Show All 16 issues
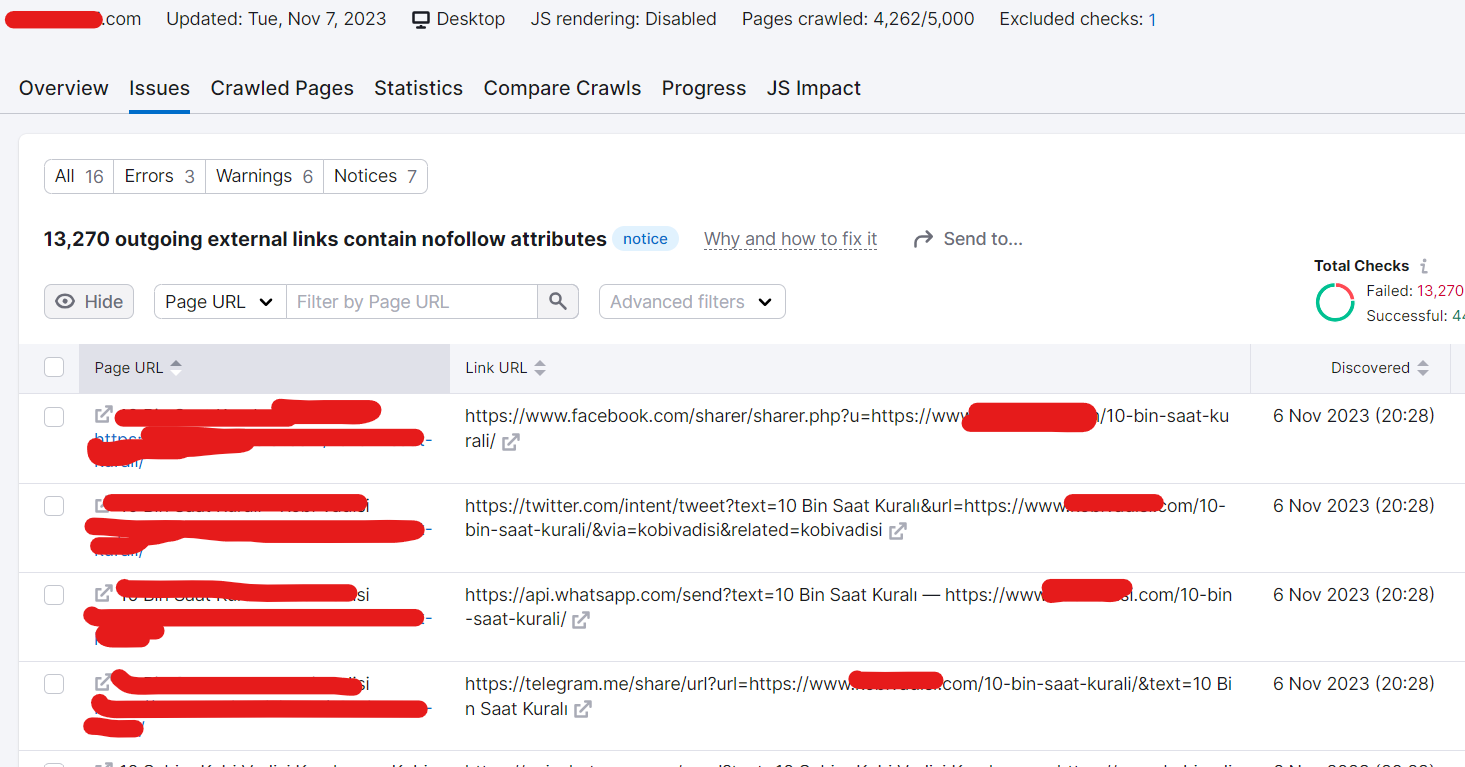The image size is (1465, 767). point(79,176)
